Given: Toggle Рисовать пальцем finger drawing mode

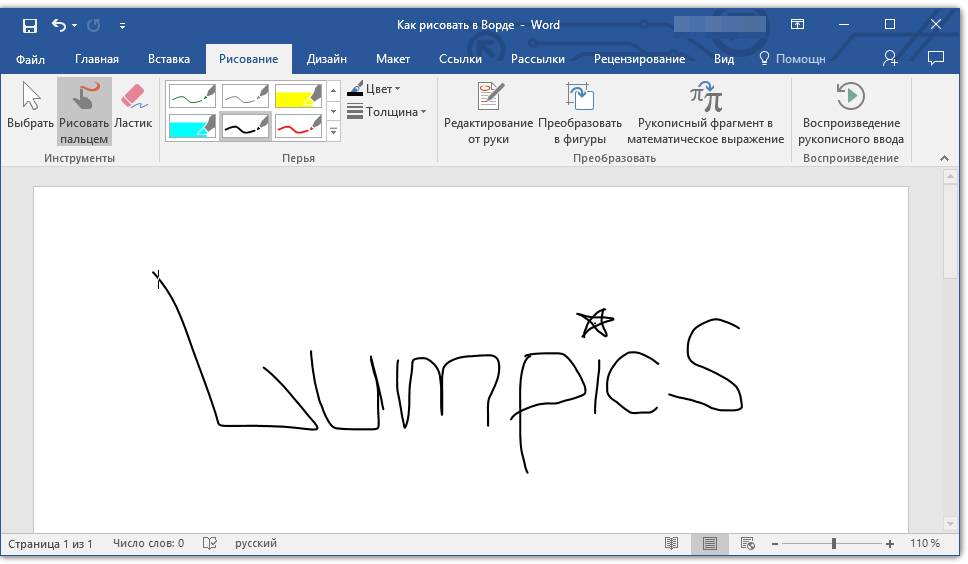Looking at the screenshot, I should pyautogui.click(x=84, y=110).
